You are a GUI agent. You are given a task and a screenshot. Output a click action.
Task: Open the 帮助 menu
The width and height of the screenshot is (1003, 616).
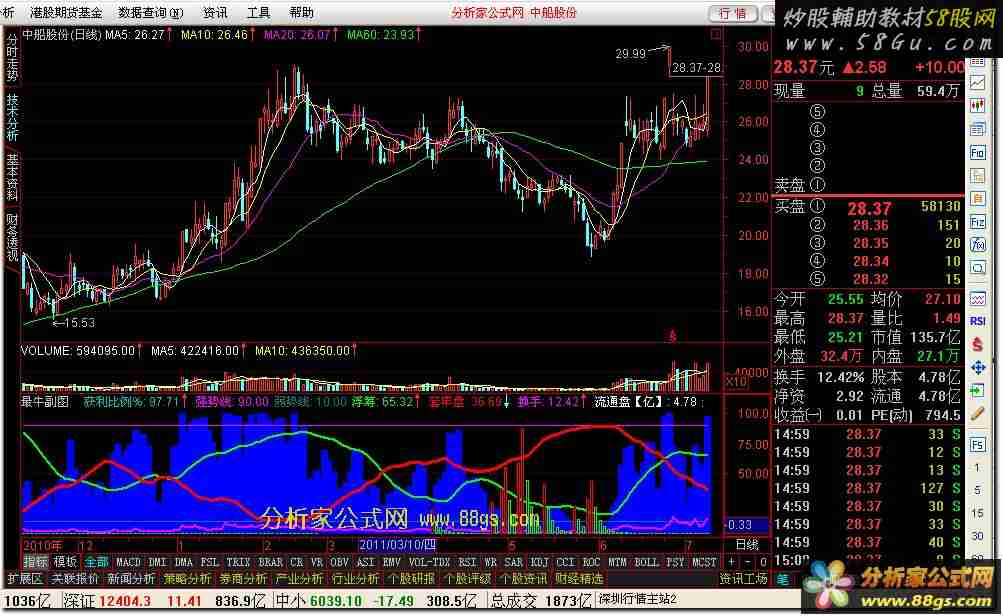click(x=301, y=12)
